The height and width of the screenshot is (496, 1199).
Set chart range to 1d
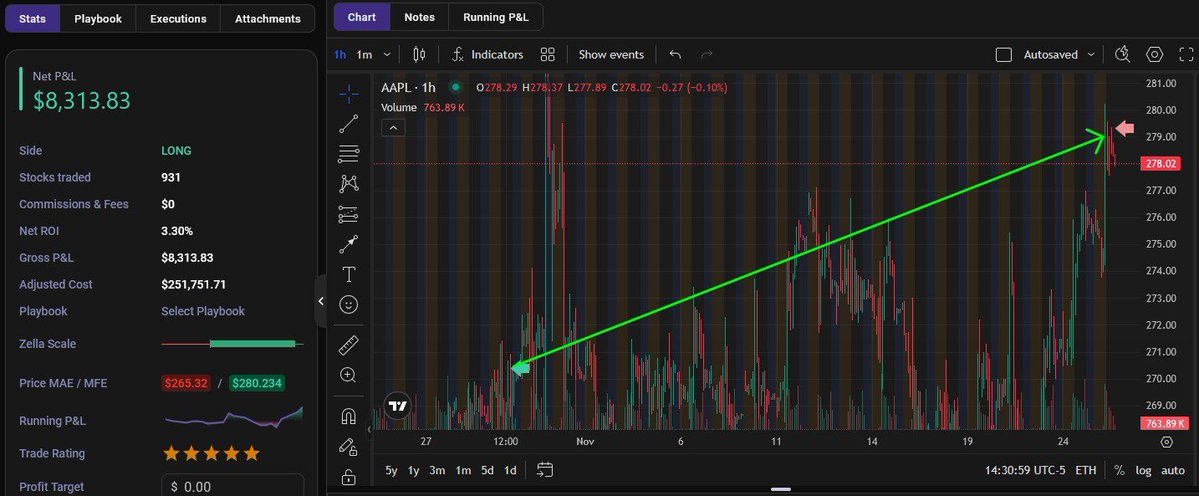click(510, 471)
